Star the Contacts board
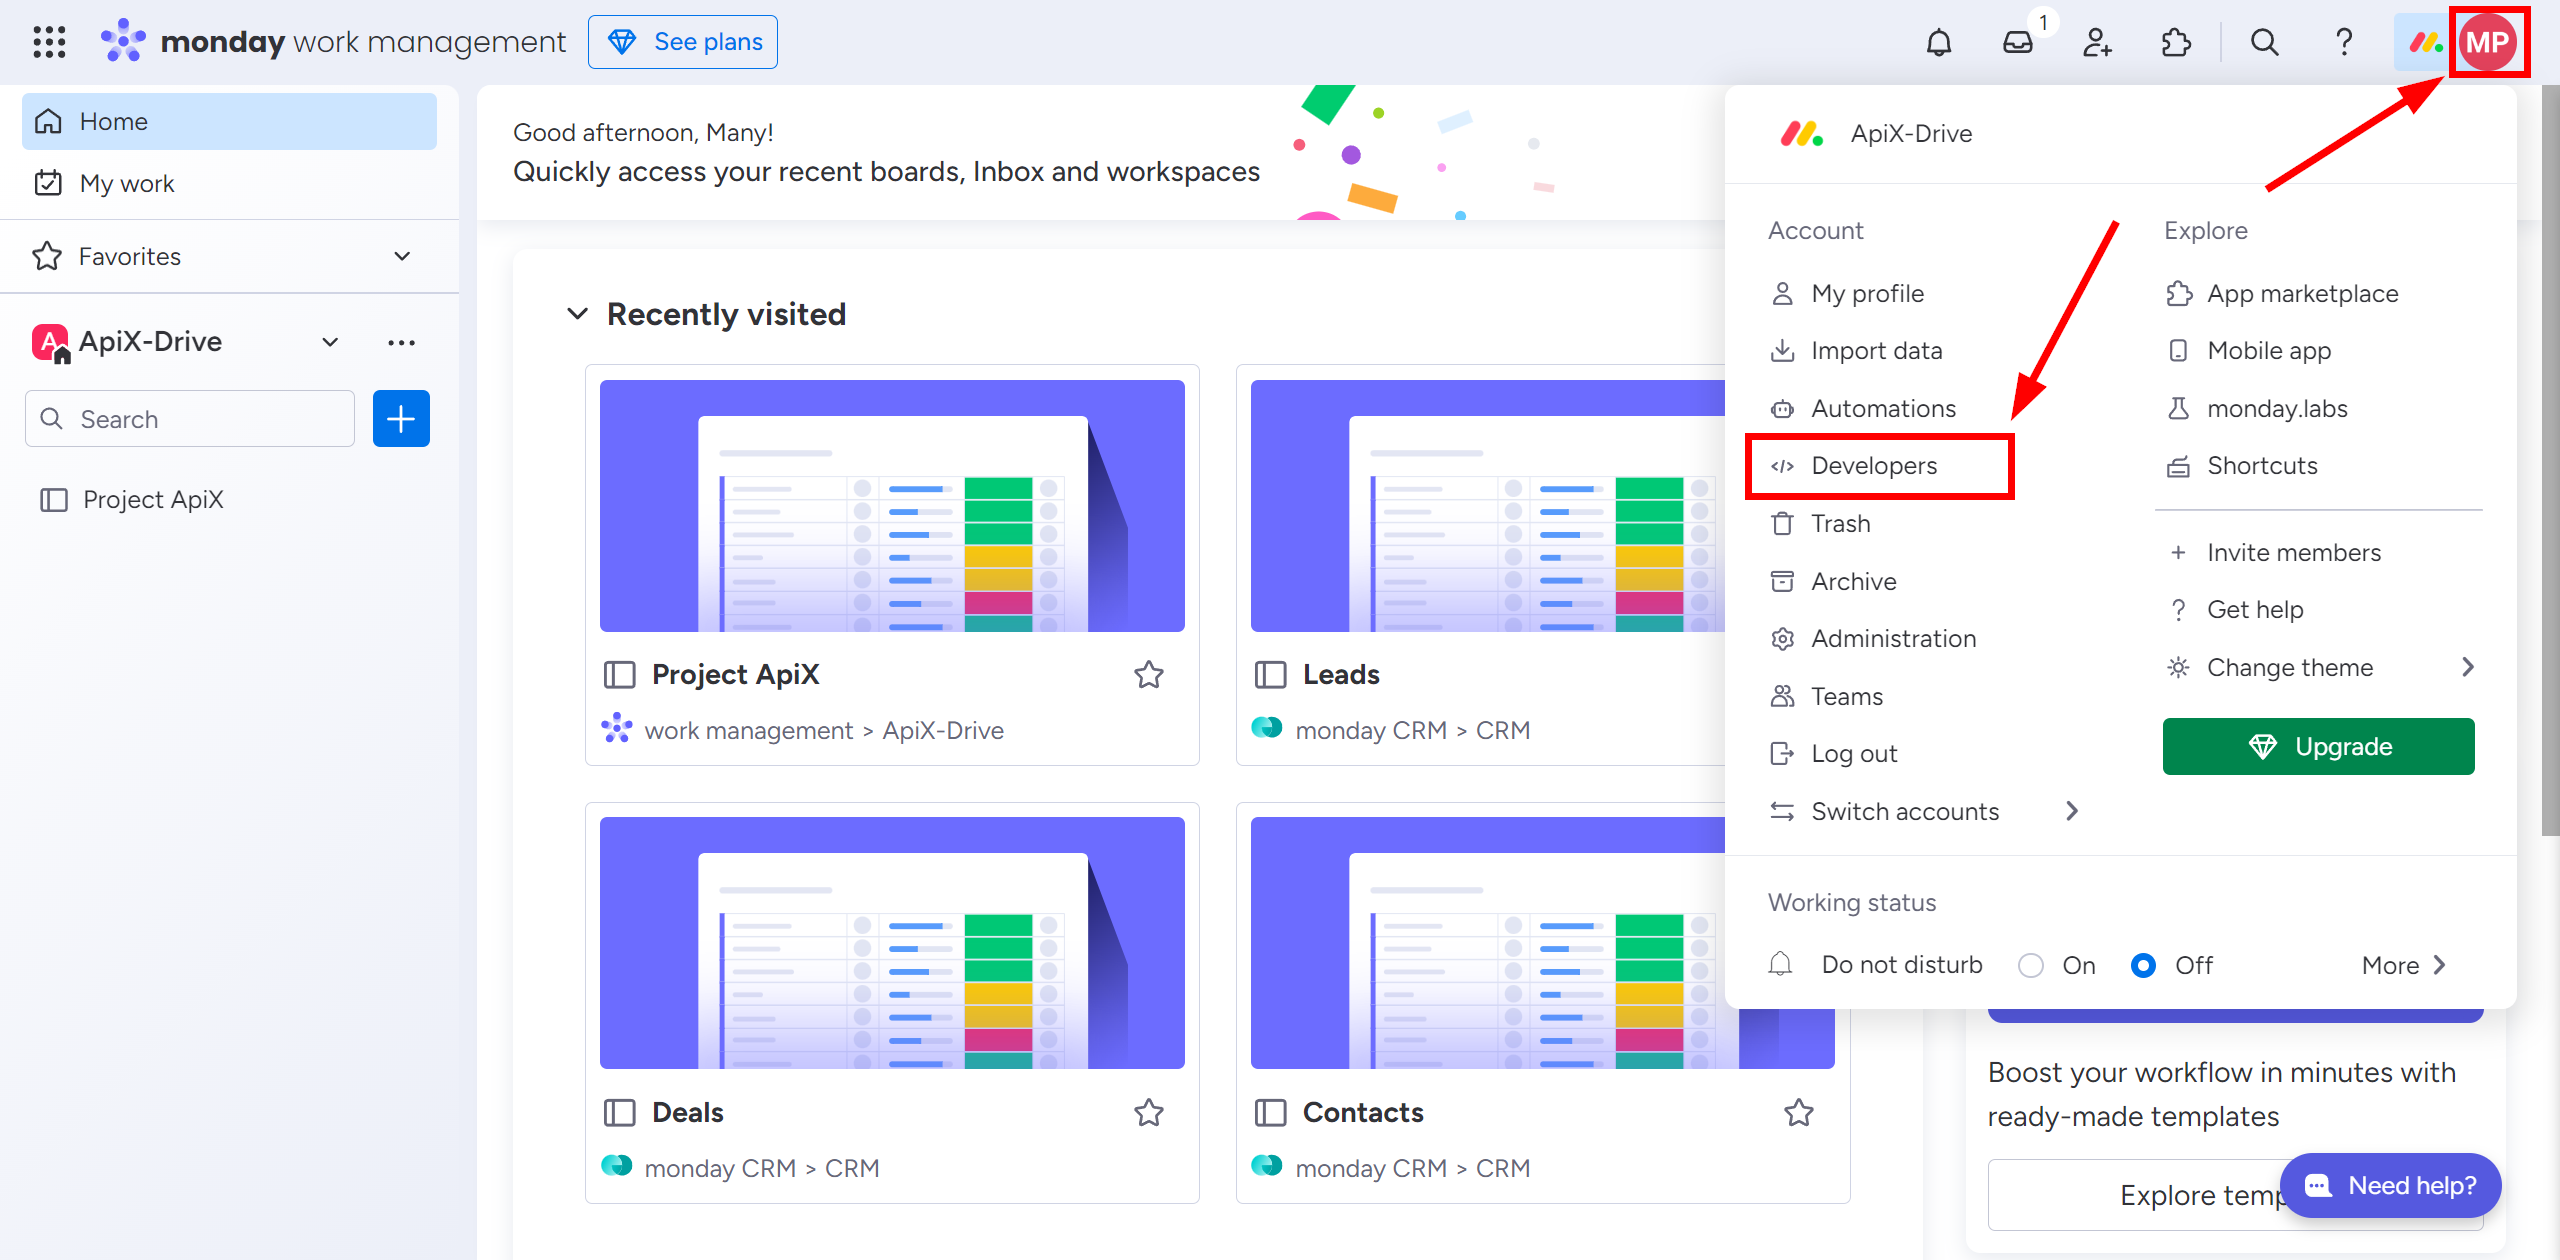The width and height of the screenshot is (2560, 1260). click(x=1799, y=1113)
